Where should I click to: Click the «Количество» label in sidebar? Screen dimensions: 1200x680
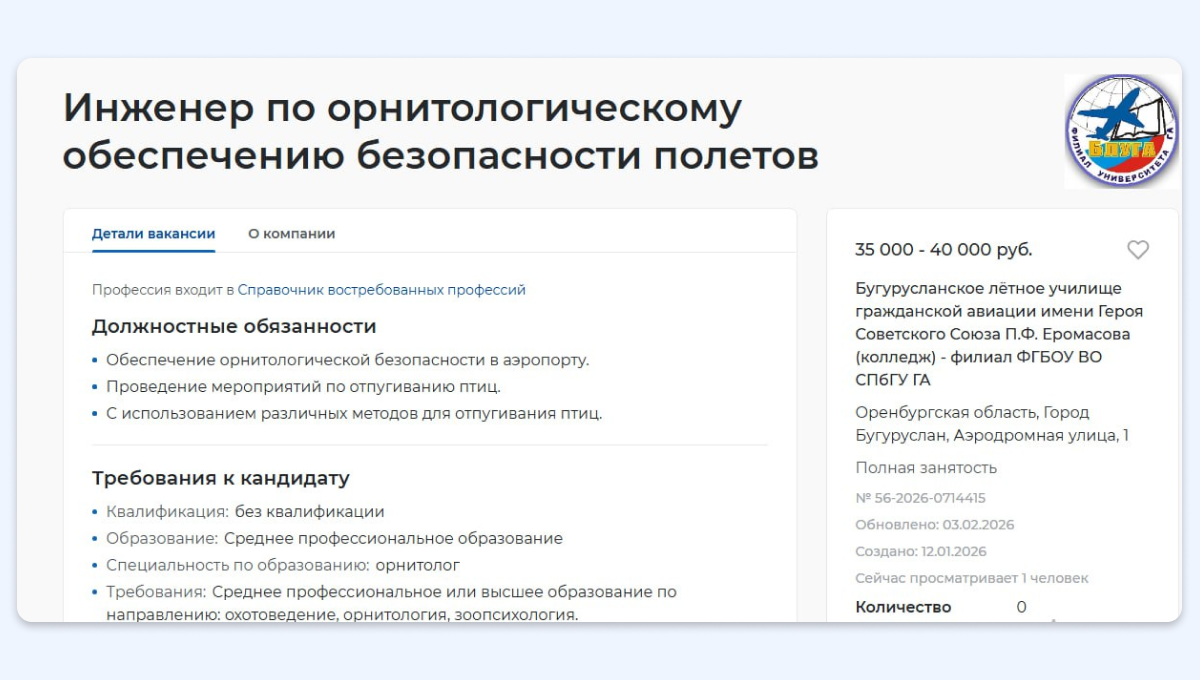pyautogui.click(x=903, y=607)
